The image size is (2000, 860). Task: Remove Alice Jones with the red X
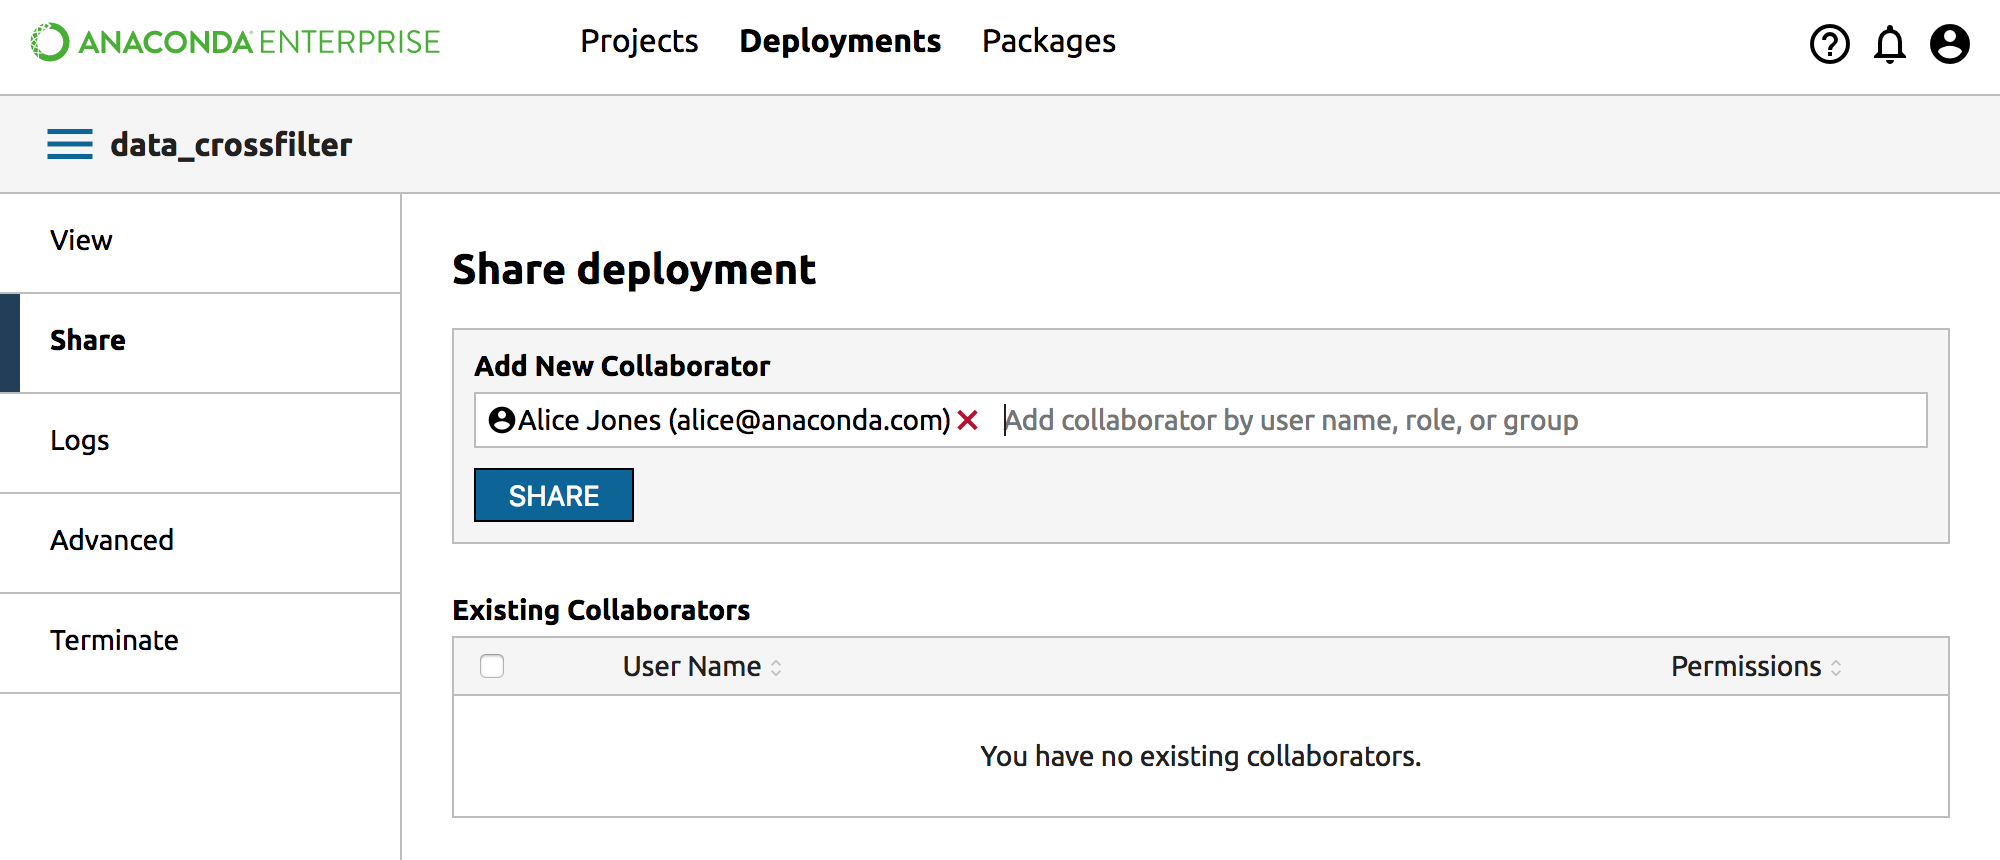pos(967,420)
